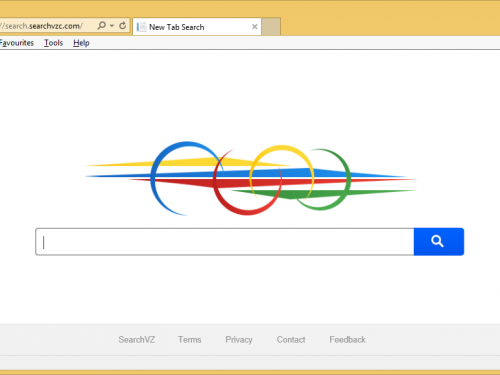Select the New Tab Search tab
500x375 pixels.
197,27
